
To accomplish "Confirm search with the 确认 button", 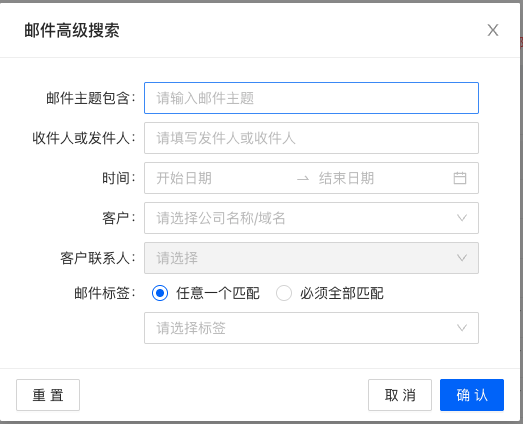I will 472,395.
